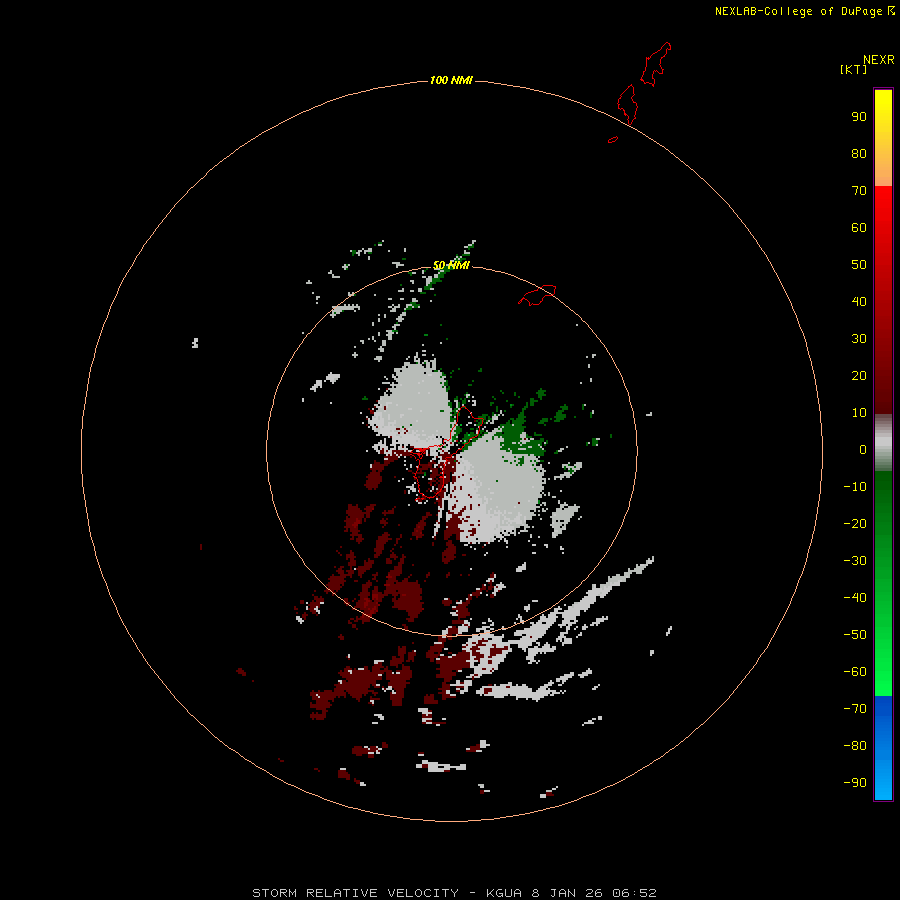Image resolution: width=900 pixels, height=900 pixels.
Task: Click the -30 knot scale label
Action: 855,561
